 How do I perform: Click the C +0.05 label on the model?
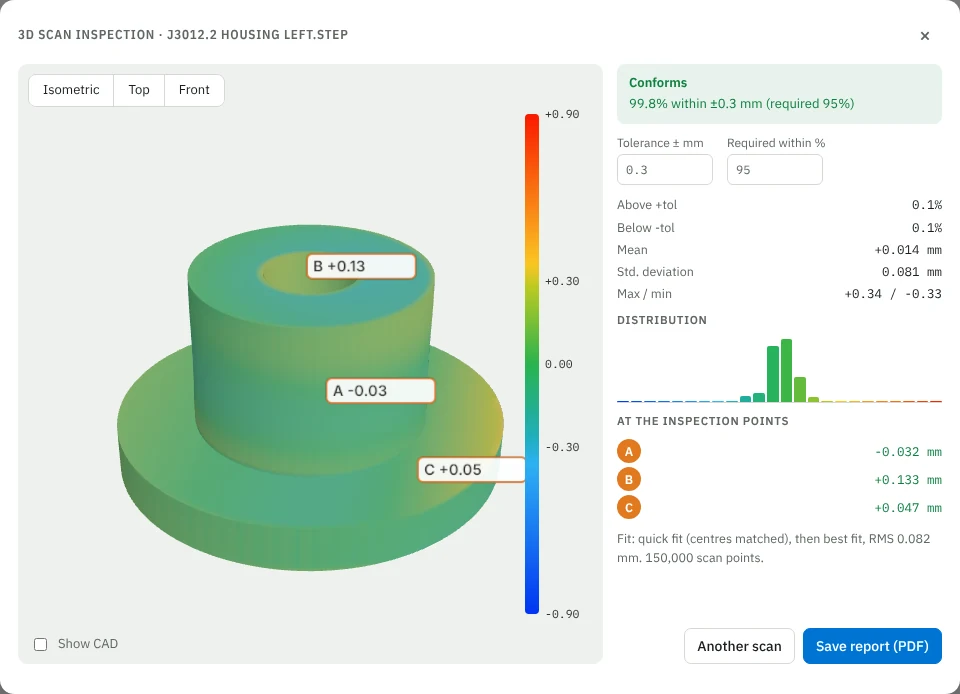pyautogui.click(x=471, y=469)
